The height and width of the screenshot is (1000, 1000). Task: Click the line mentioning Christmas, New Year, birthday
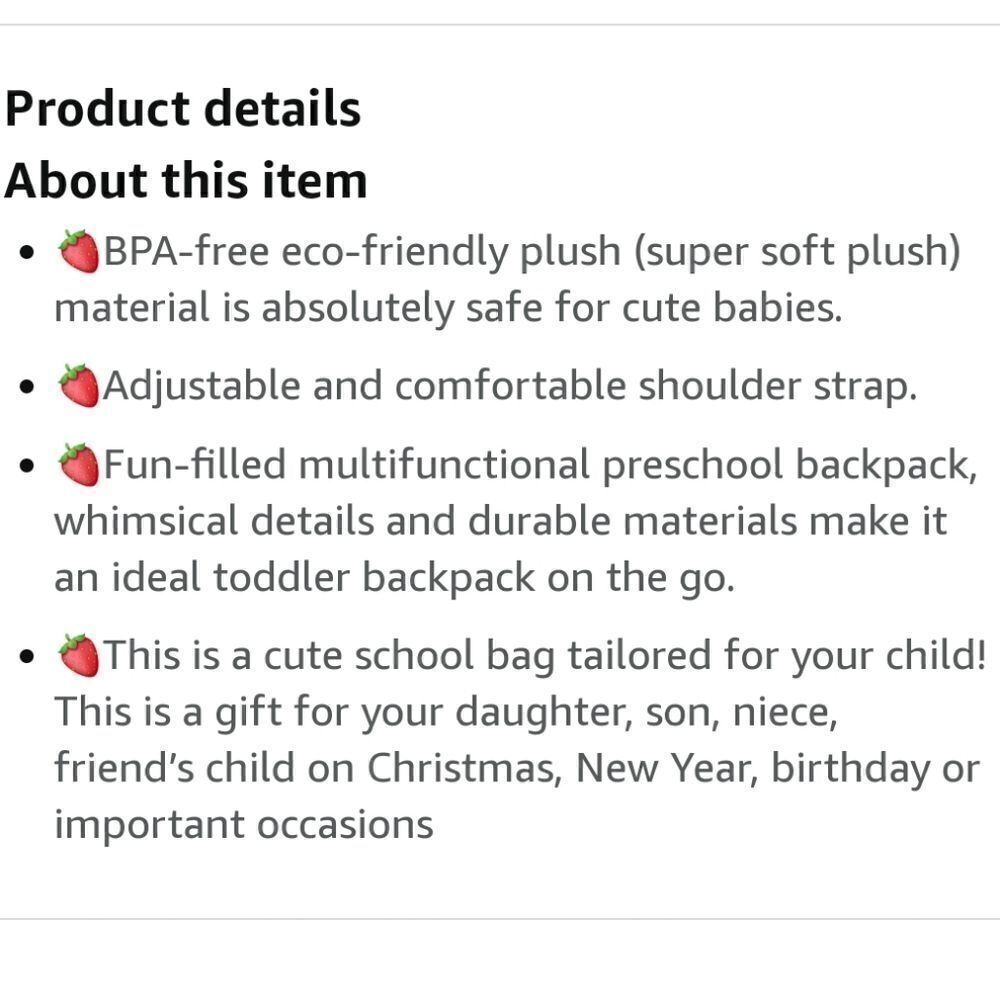[517, 768]
